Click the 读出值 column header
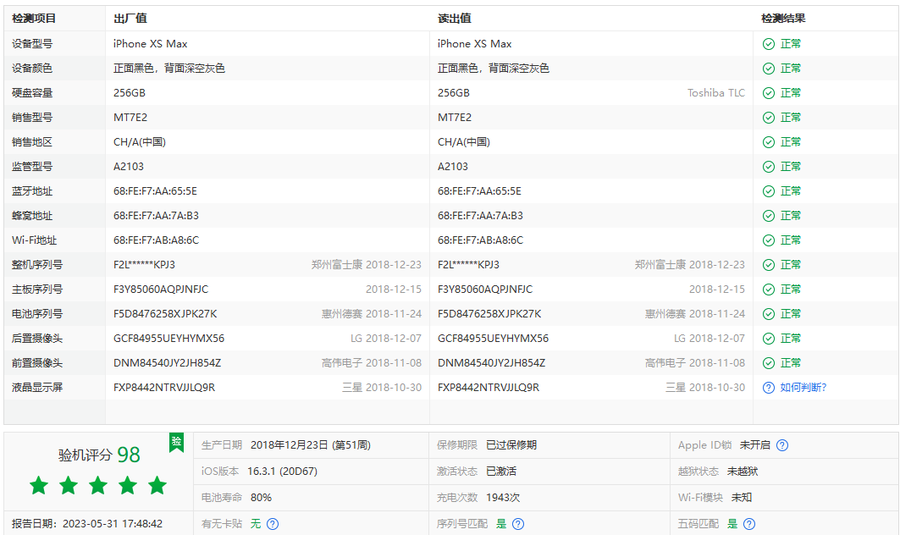The width and height of the screenshot is (900, 535). [x=454, y=18]
